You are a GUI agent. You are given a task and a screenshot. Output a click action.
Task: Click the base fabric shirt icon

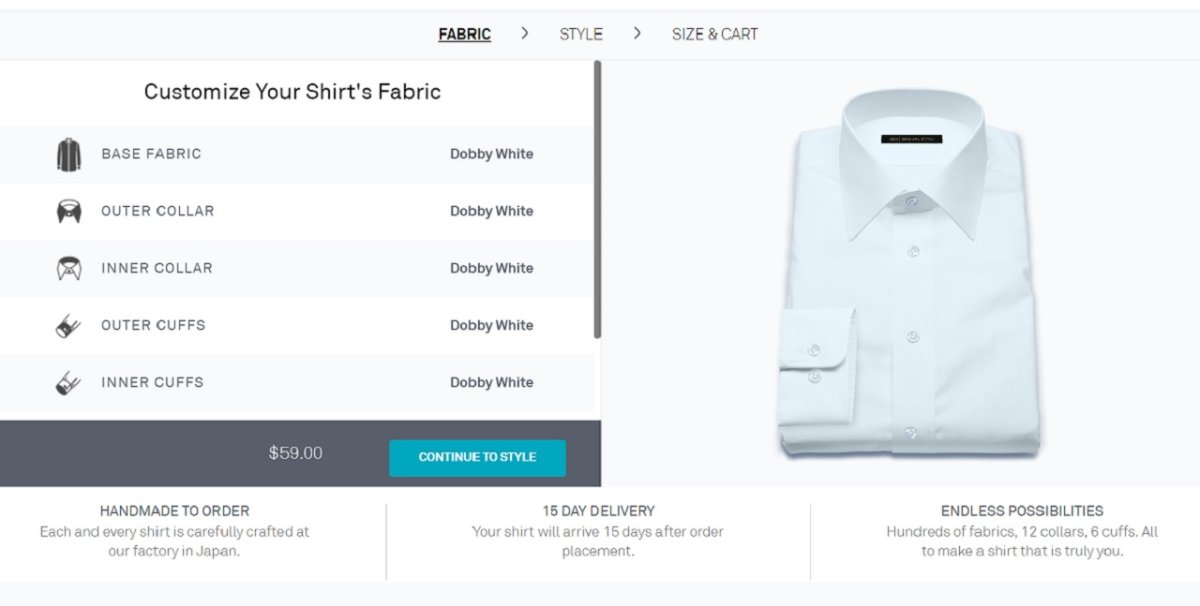[68, 155]
